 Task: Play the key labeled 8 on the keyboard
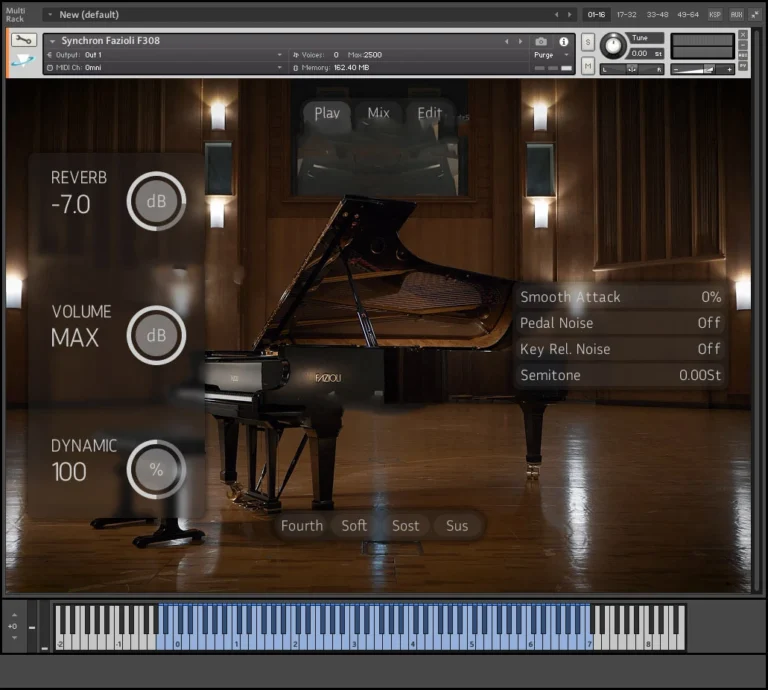pos(648,642)
